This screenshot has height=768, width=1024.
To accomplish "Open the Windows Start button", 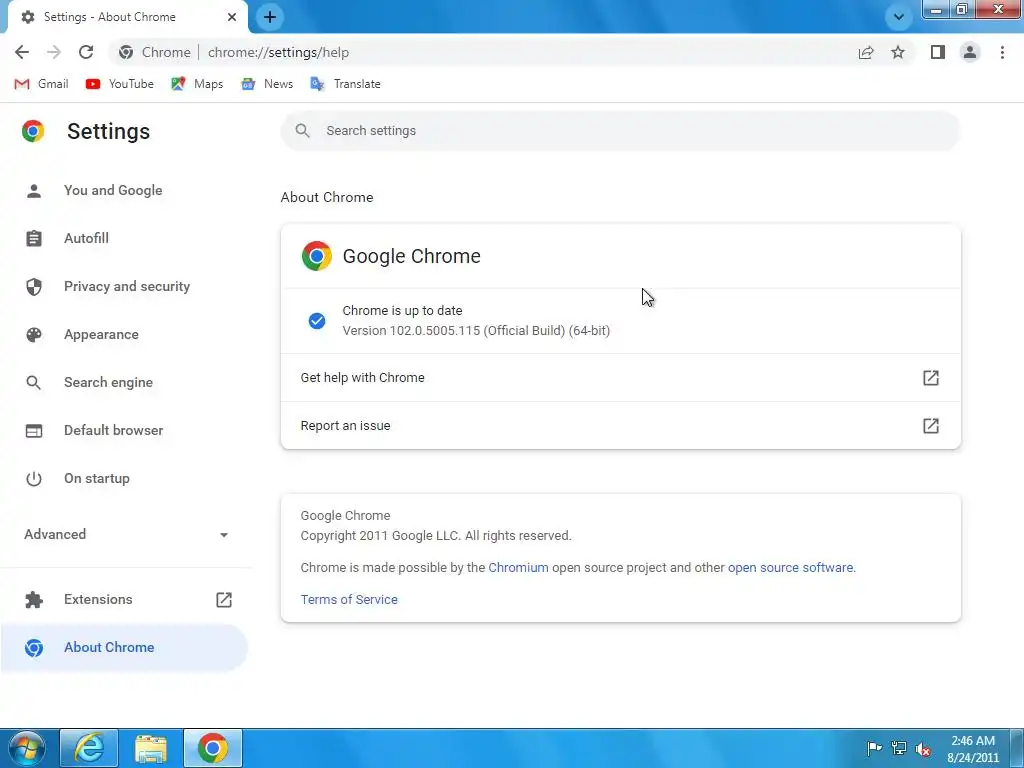I will click(x=26, y=748).
